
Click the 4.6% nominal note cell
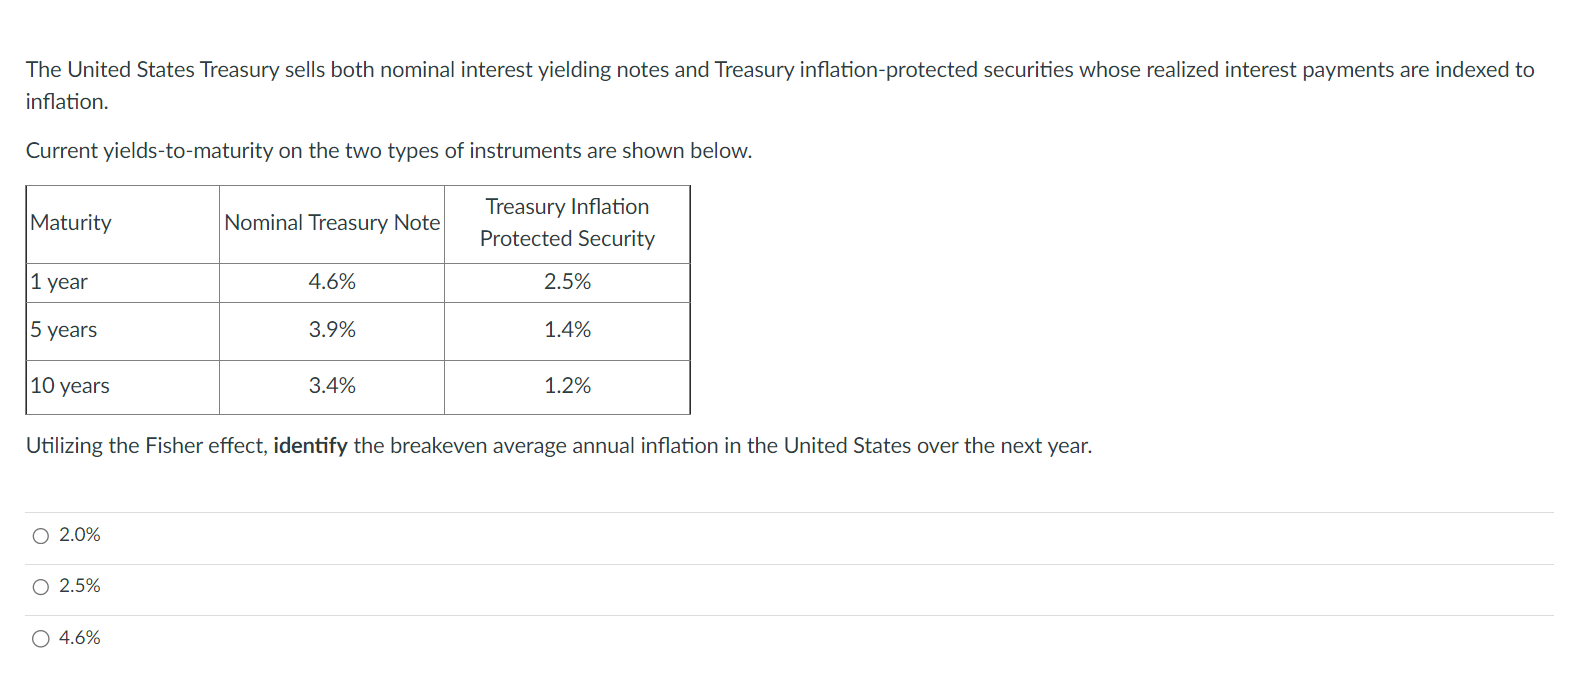pos(331,282)
